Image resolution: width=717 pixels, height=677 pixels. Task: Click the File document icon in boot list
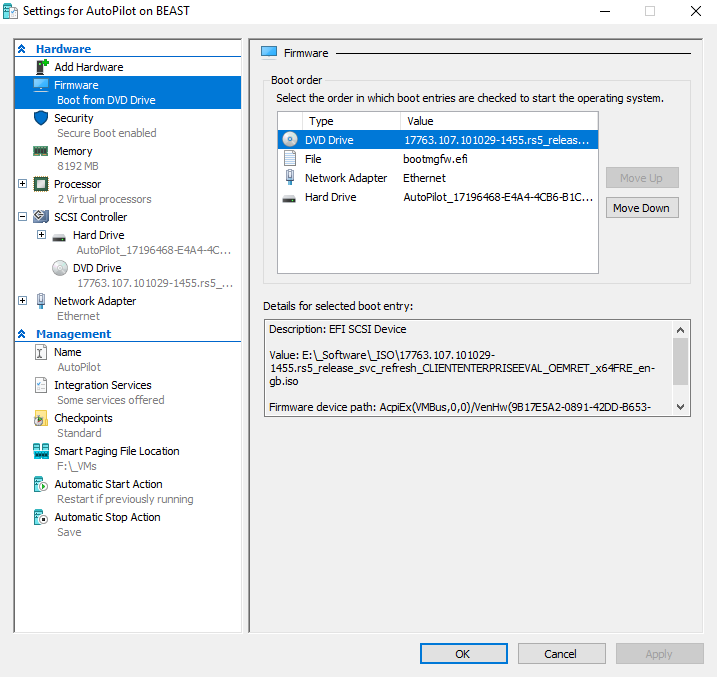click(x=290, y=159)
